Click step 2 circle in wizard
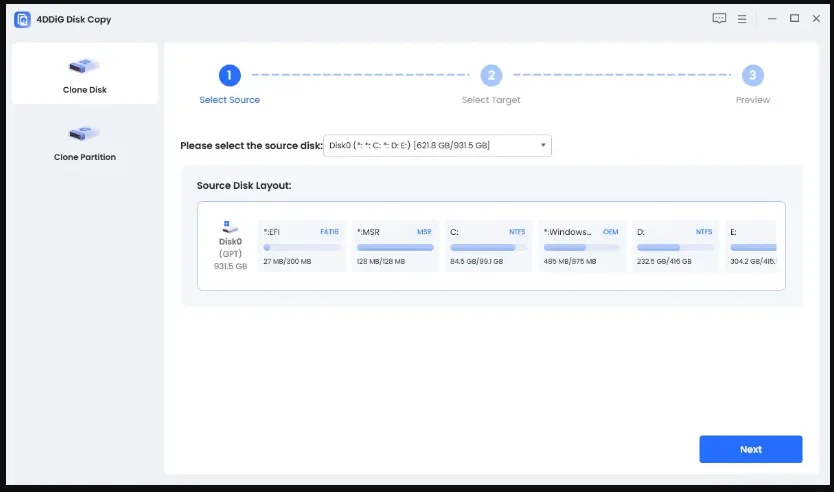This screenshot has height=492, width=834. [x=491, y=76]
